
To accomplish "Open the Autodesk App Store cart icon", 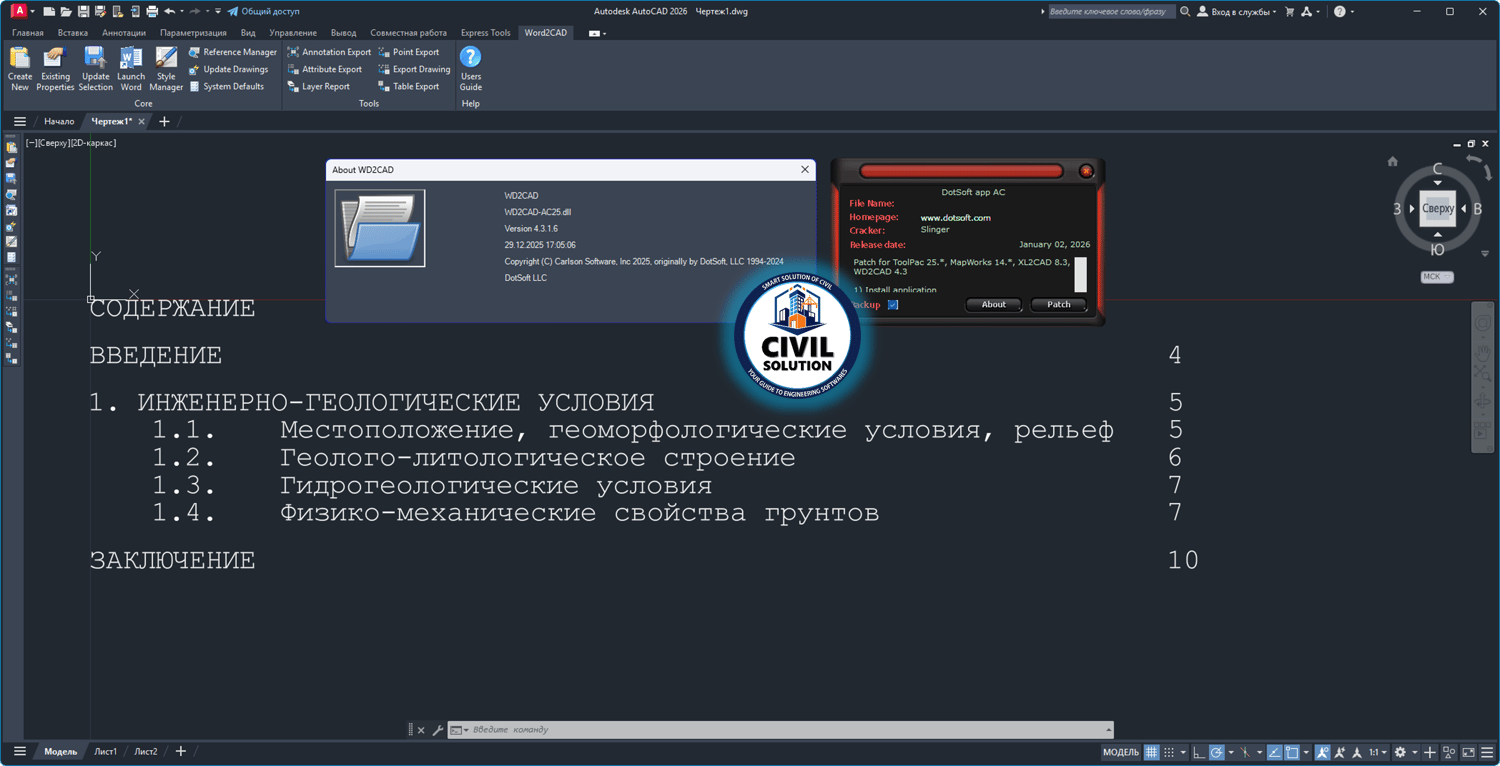I will pos(1289,11).
